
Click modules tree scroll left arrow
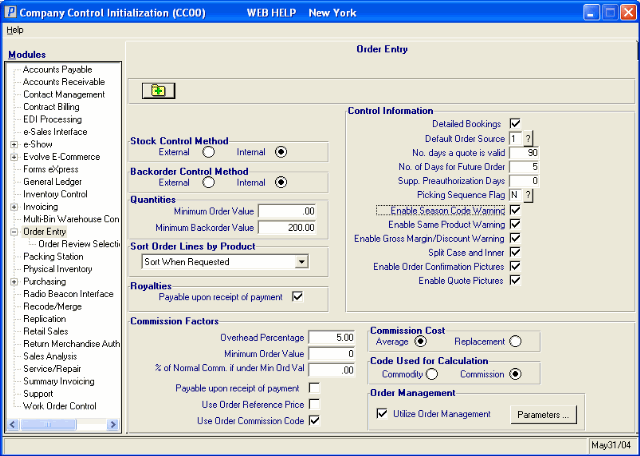pyautogui.click(x=13, y=425)
